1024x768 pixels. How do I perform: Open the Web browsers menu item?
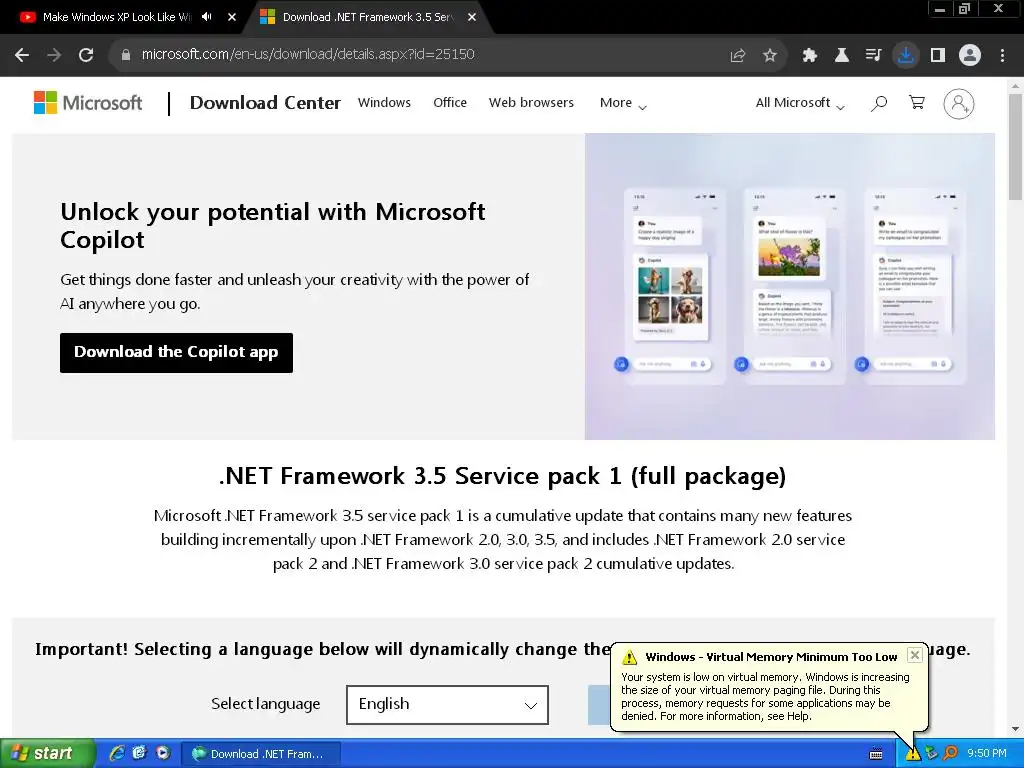531,103
